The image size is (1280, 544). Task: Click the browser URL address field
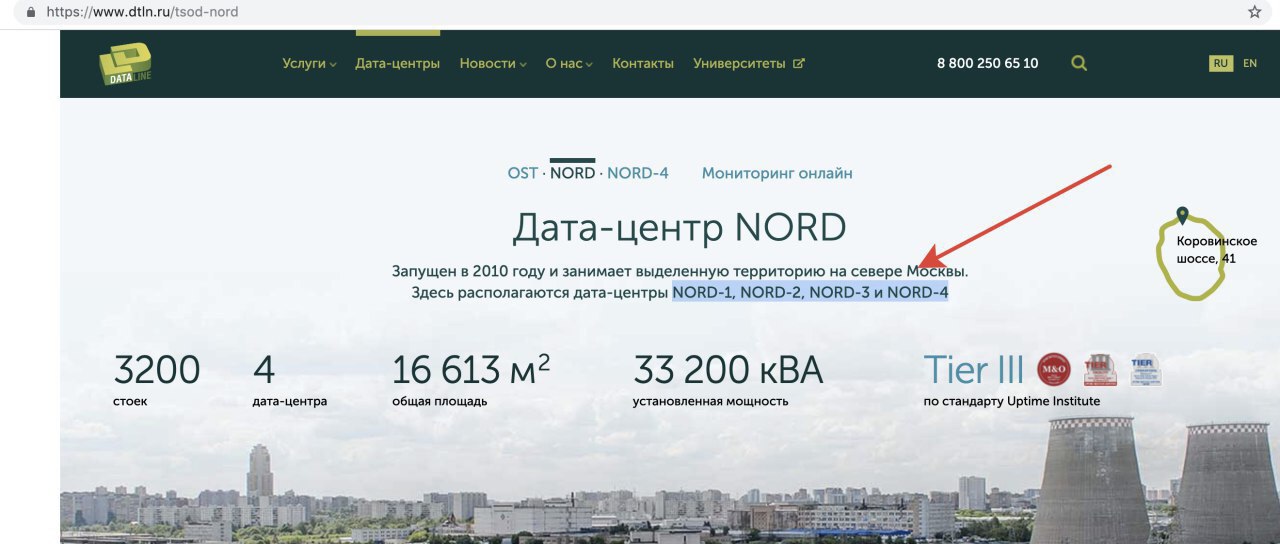point(640,13)
